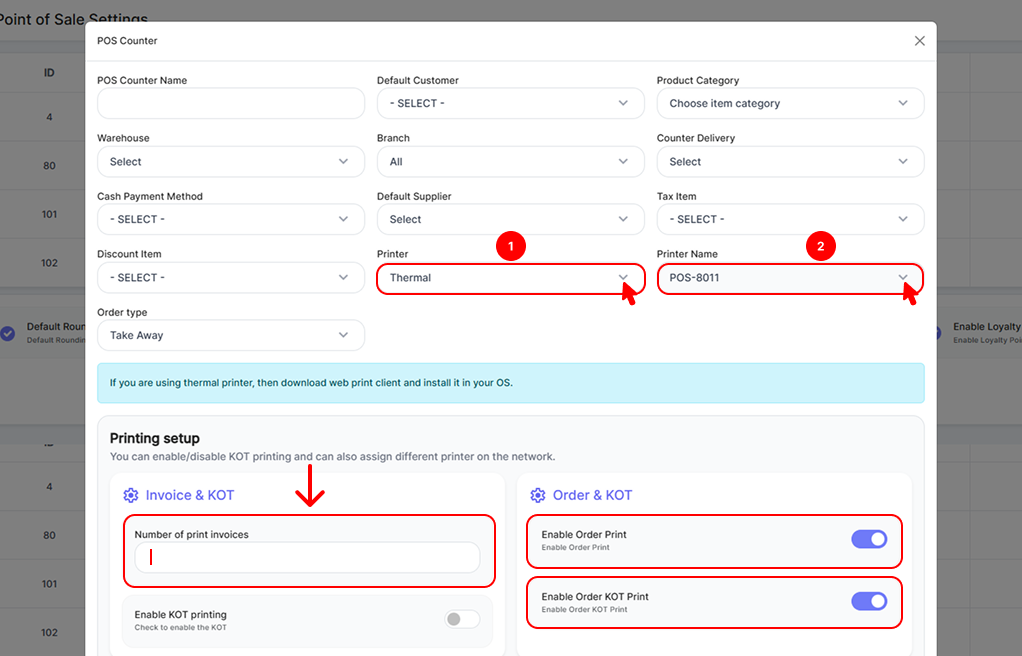1022x656 pixels.
Task: Open the Product Category dropdown
Action: 789,104
